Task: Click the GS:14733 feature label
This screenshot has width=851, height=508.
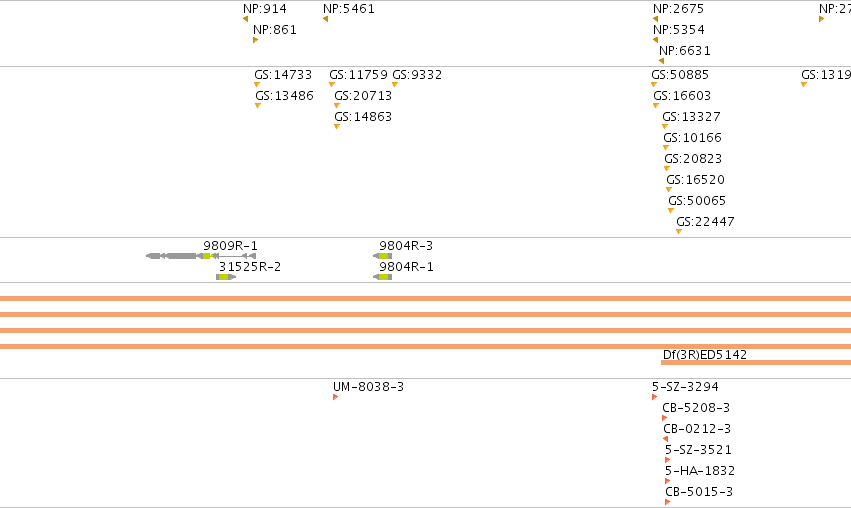Action: pos(283,75)
